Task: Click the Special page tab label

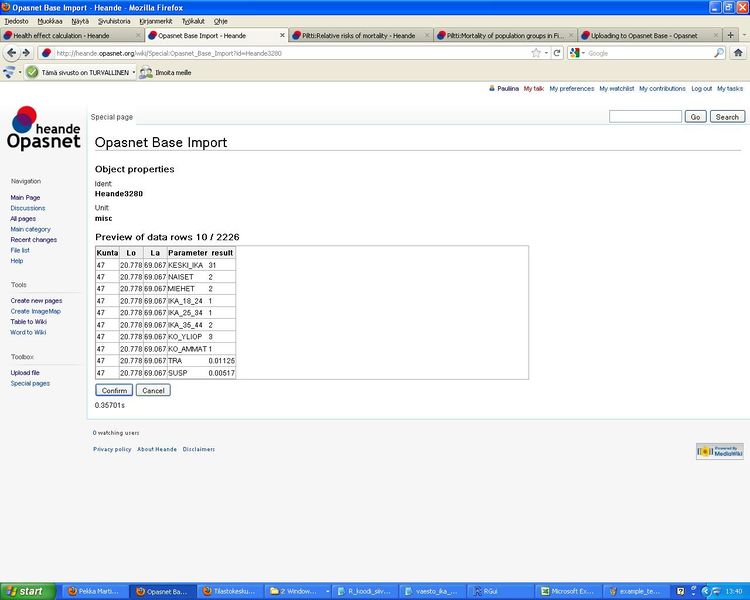Action: 112,117
